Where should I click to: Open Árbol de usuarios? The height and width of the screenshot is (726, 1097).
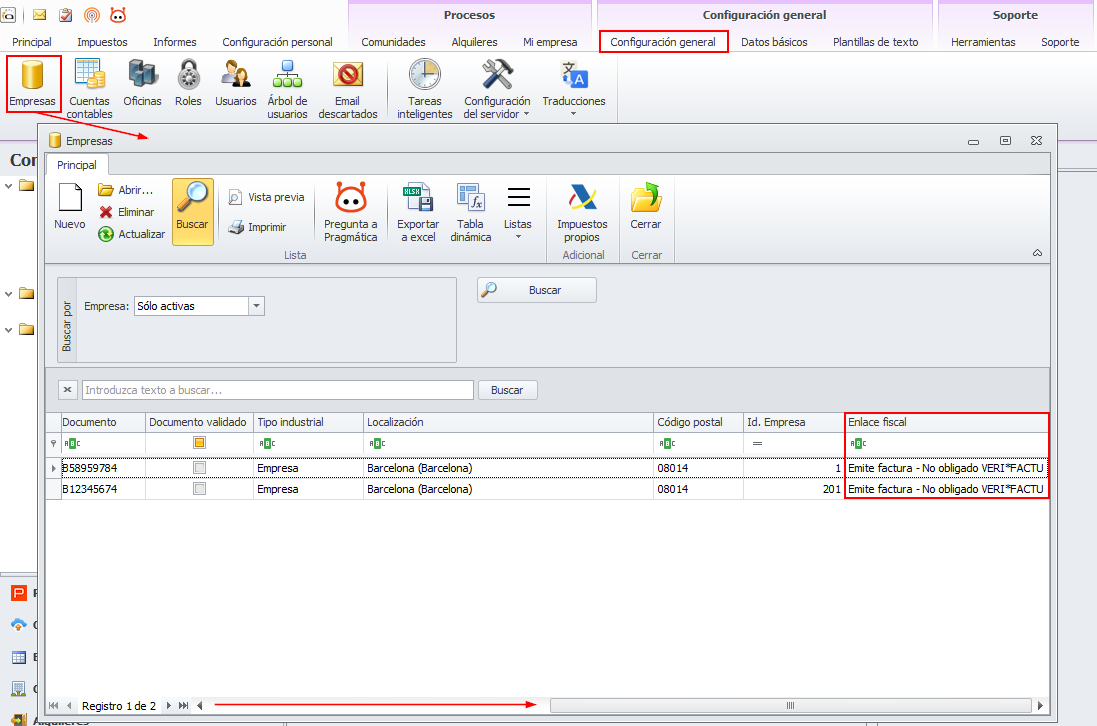pyautogui.click(x=288, y=89)
